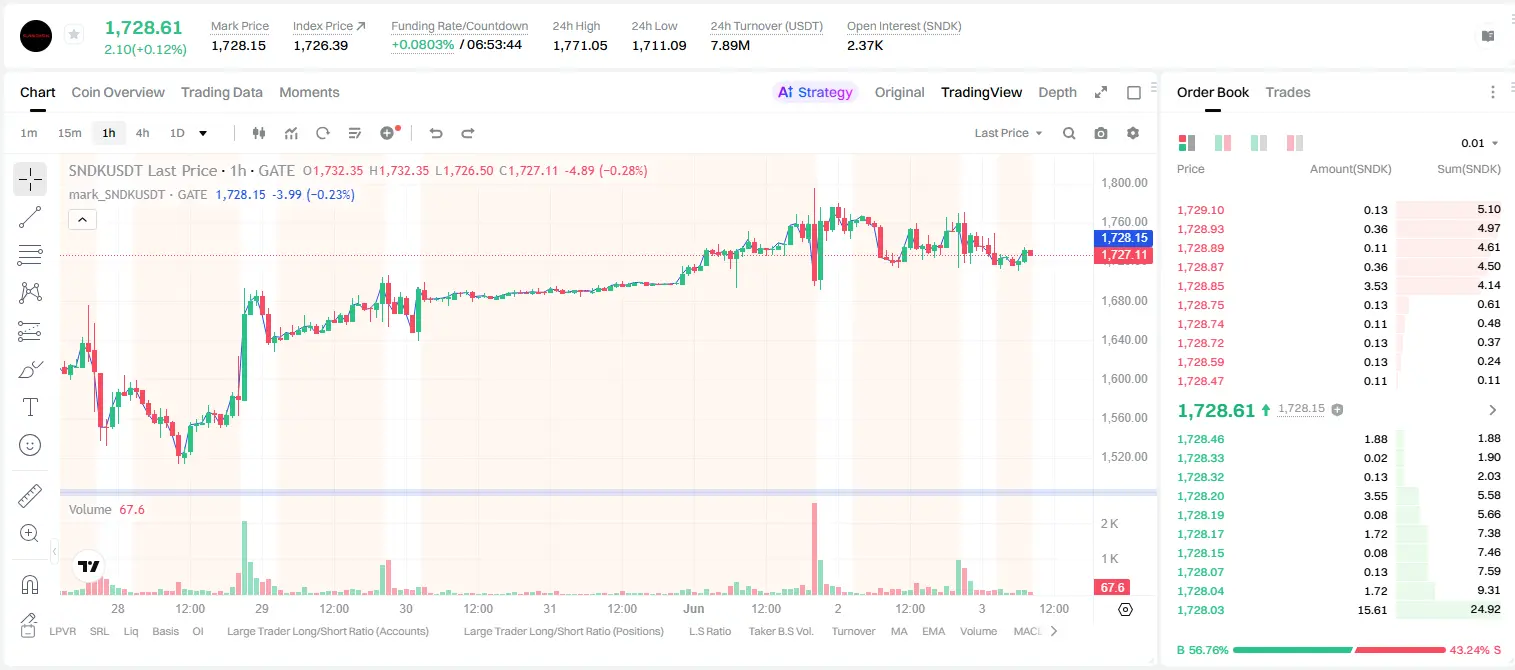The image size is (1515, 670).
Task: Open the 0.01 price precision dropdown
Action: (1480, 143)
